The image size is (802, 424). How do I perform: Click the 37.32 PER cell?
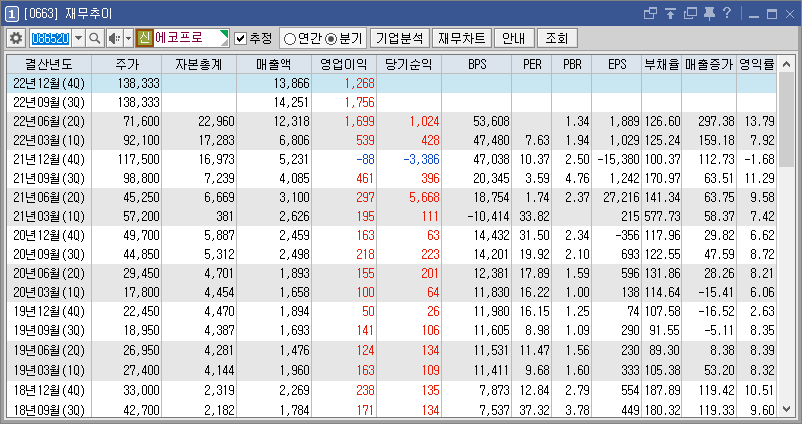pyautogui.click(x=534, y=410)
